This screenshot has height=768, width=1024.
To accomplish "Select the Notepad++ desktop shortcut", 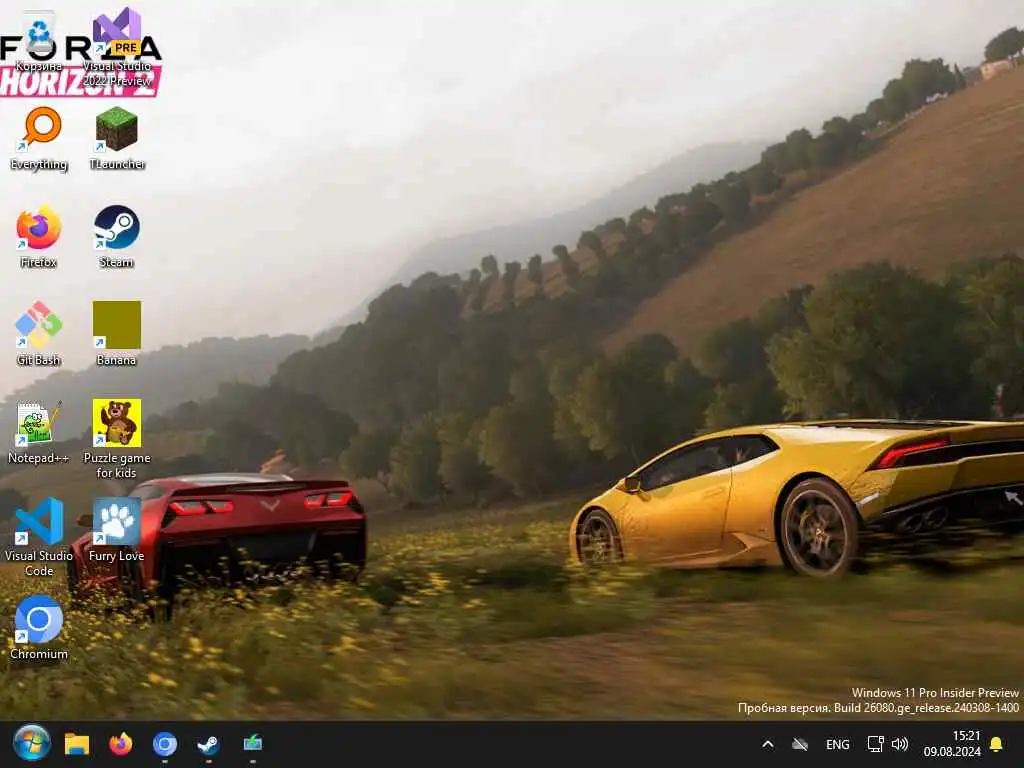I will 39,432.
